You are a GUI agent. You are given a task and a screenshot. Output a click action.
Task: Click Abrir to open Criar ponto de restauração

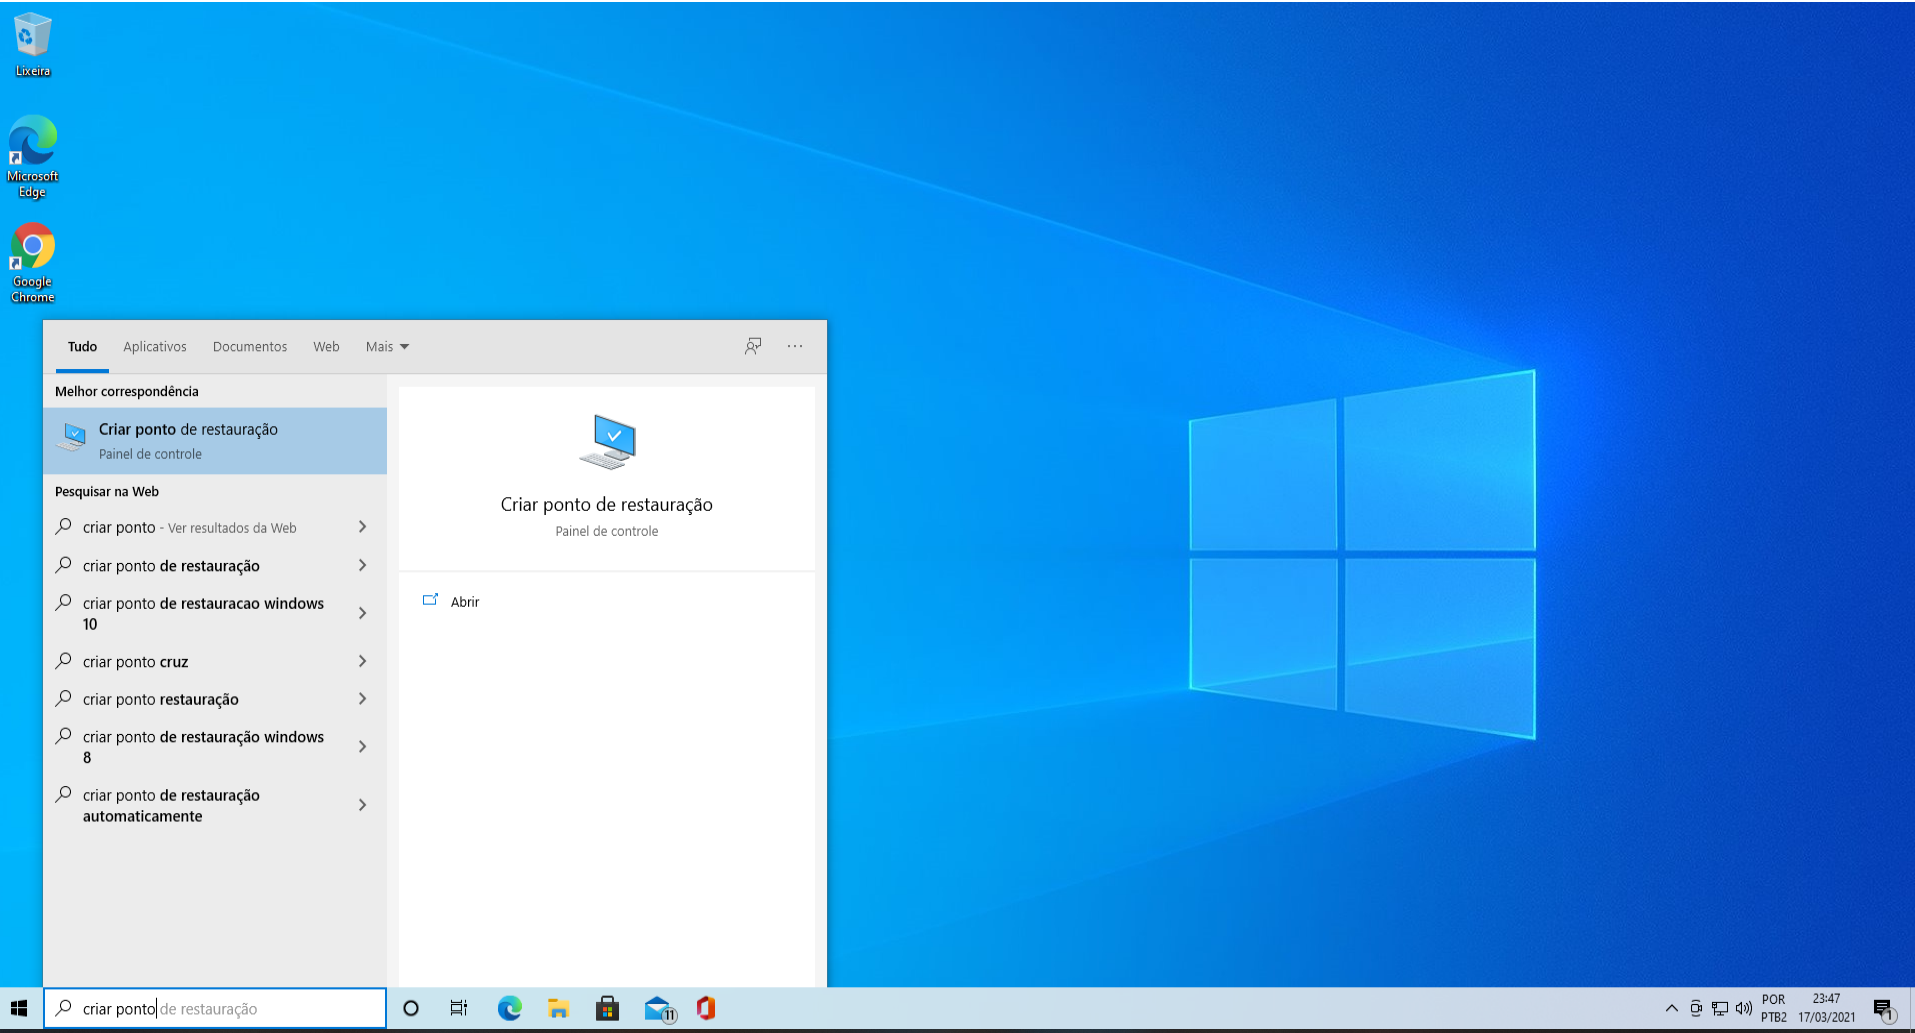pos(464,601)
